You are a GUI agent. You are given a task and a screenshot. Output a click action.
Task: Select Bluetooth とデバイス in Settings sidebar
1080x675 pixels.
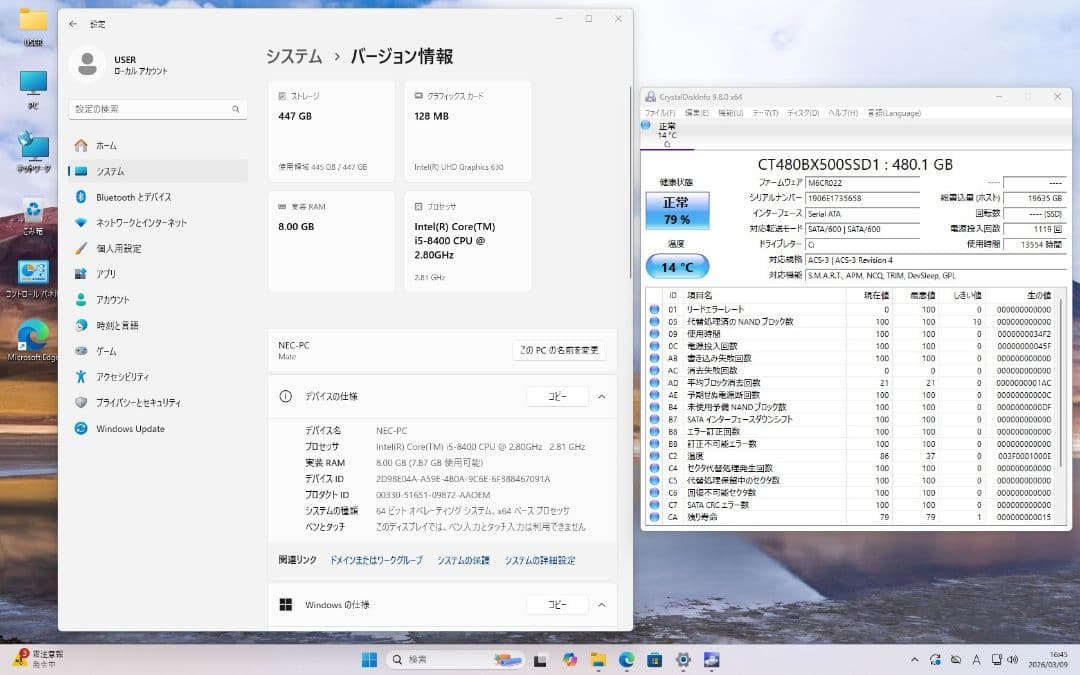158,197
